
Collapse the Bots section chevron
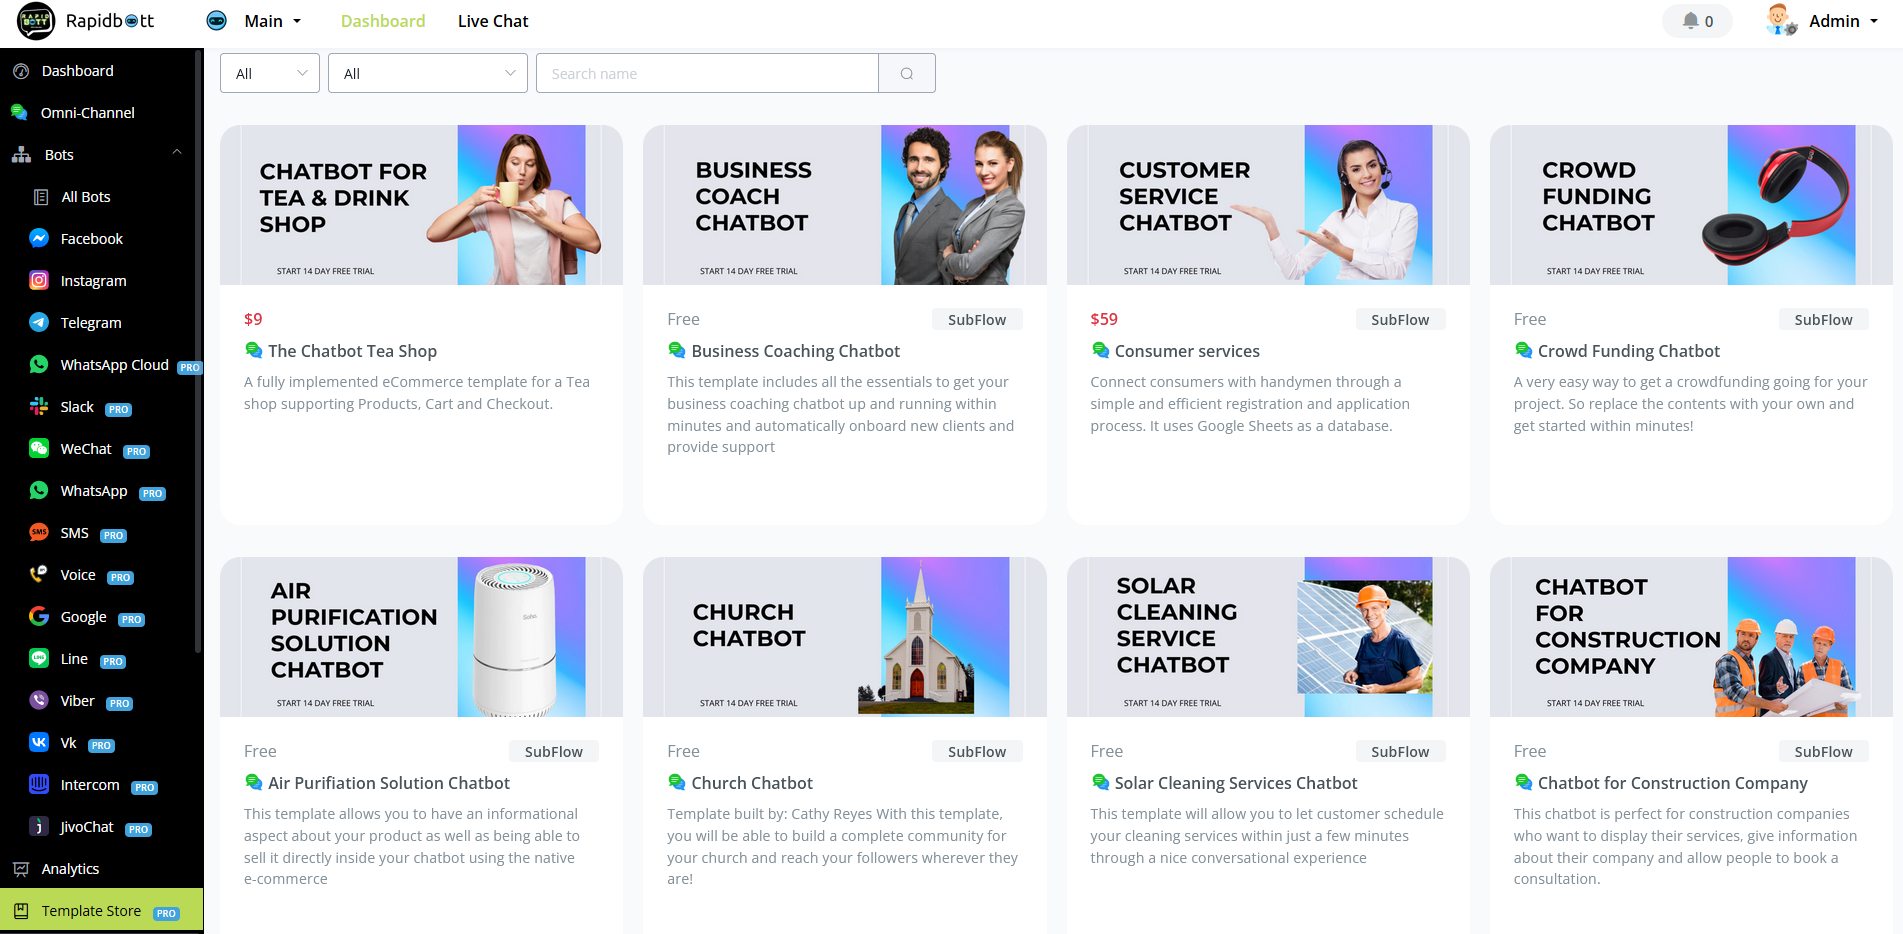(x=177, y=153)
